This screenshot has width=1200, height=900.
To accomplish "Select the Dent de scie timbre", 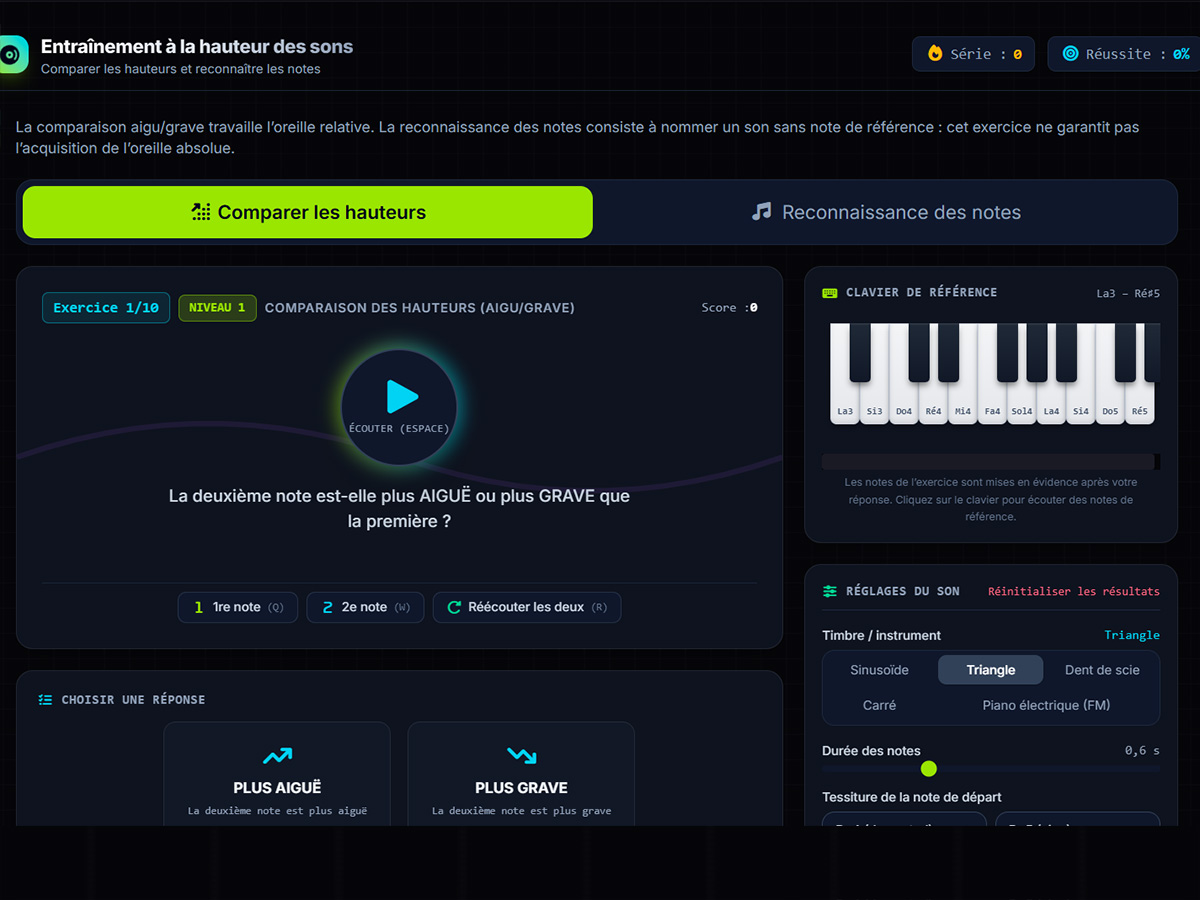I will (x=1102, y=670).
